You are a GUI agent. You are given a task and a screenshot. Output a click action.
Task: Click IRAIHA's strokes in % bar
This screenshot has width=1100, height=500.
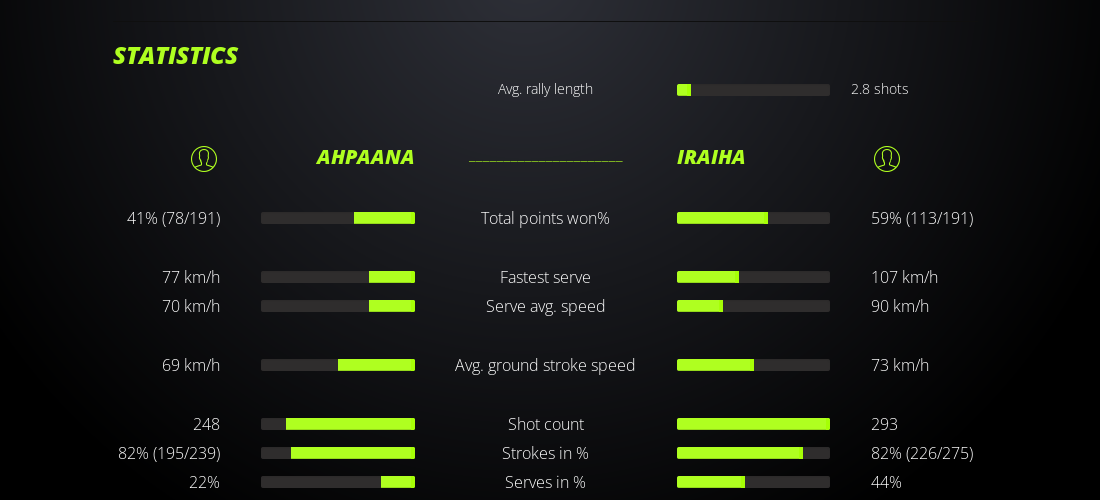(x=753, y=453)
